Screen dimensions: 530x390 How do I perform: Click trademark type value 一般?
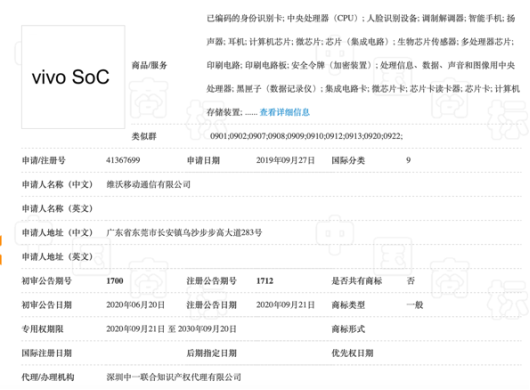point(414,305)
